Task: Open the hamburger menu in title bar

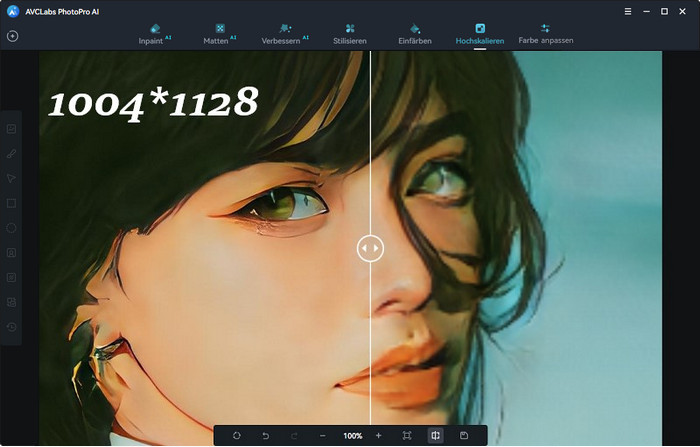Action: click(628, 12)
